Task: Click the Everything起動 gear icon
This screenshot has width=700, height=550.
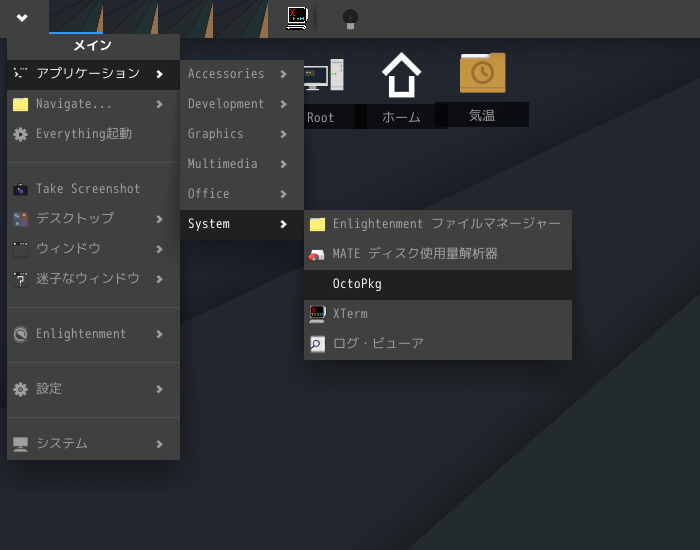Action: click(x=20, y=134)
